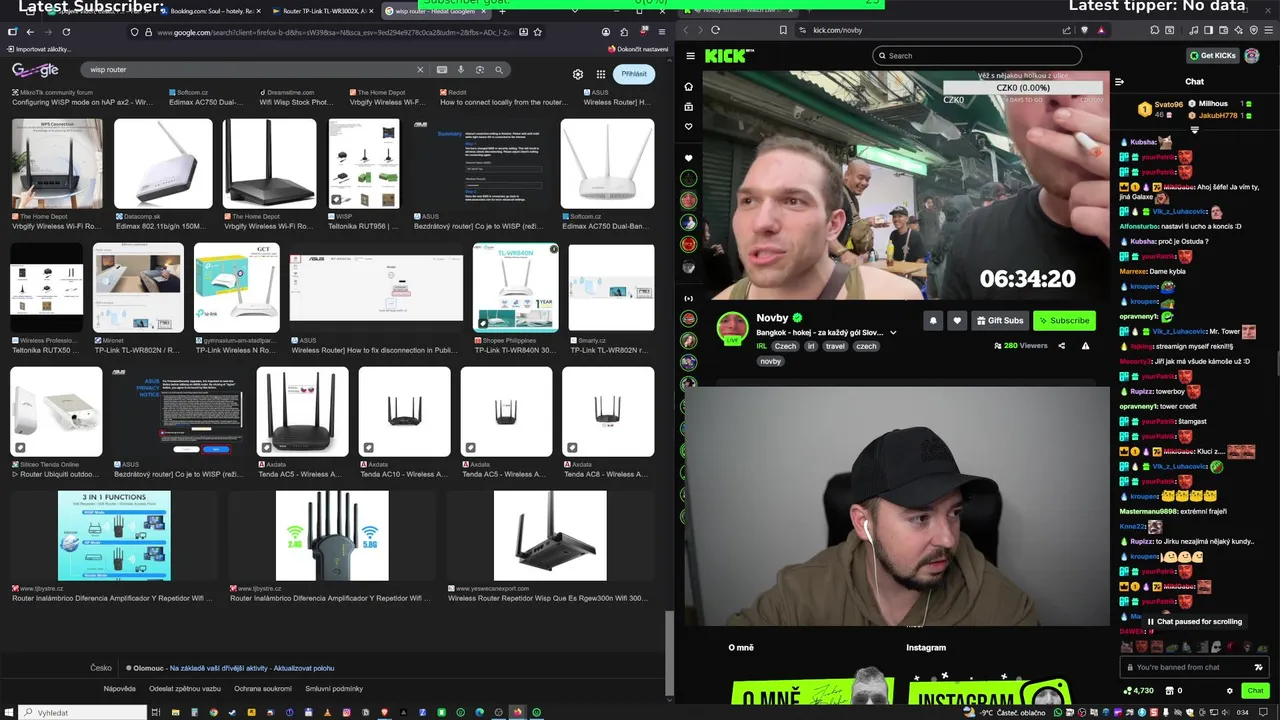Click the heart follow icon for Novby
This screenshot has height=720, width=1280.
click(x=957, y=320)
